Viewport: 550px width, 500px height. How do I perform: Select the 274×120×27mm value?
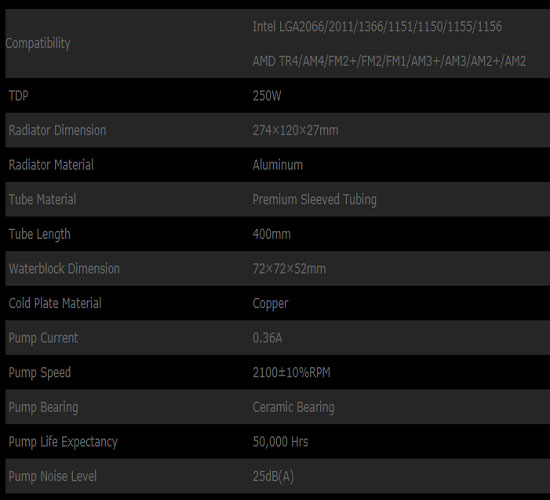point(295,130)
